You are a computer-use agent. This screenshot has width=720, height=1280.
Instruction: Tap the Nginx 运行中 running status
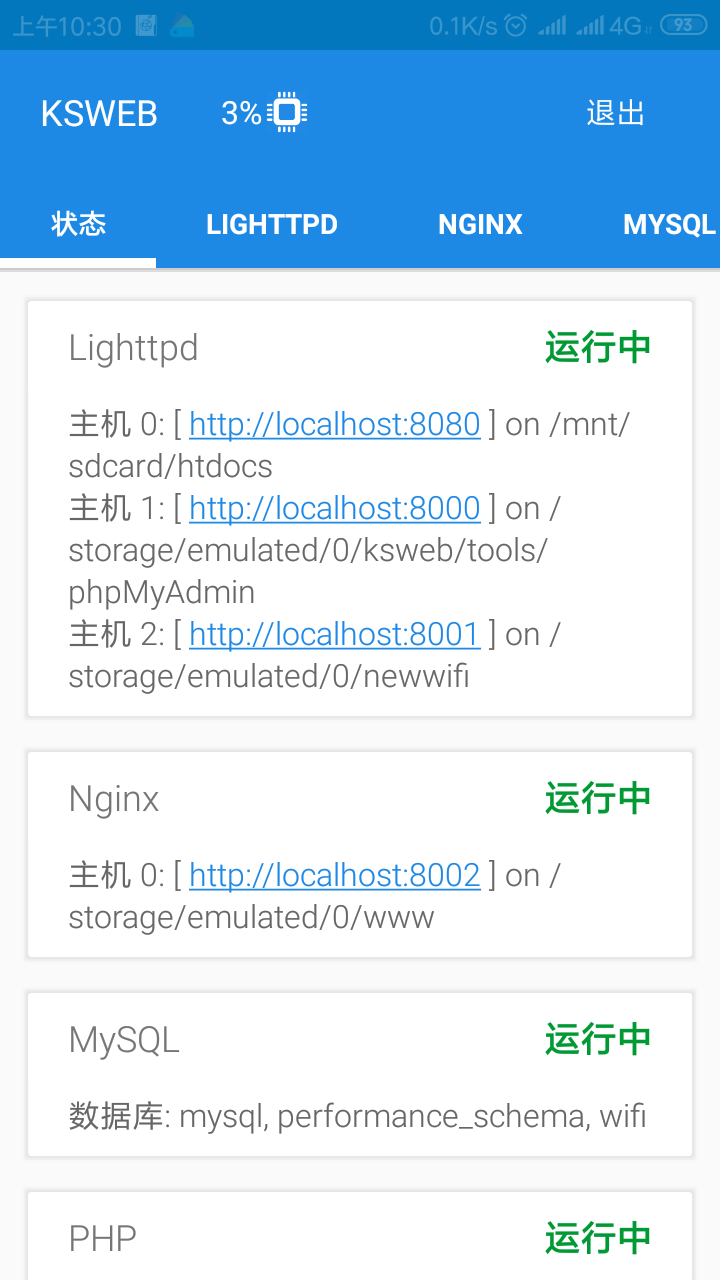pos(598,799)
